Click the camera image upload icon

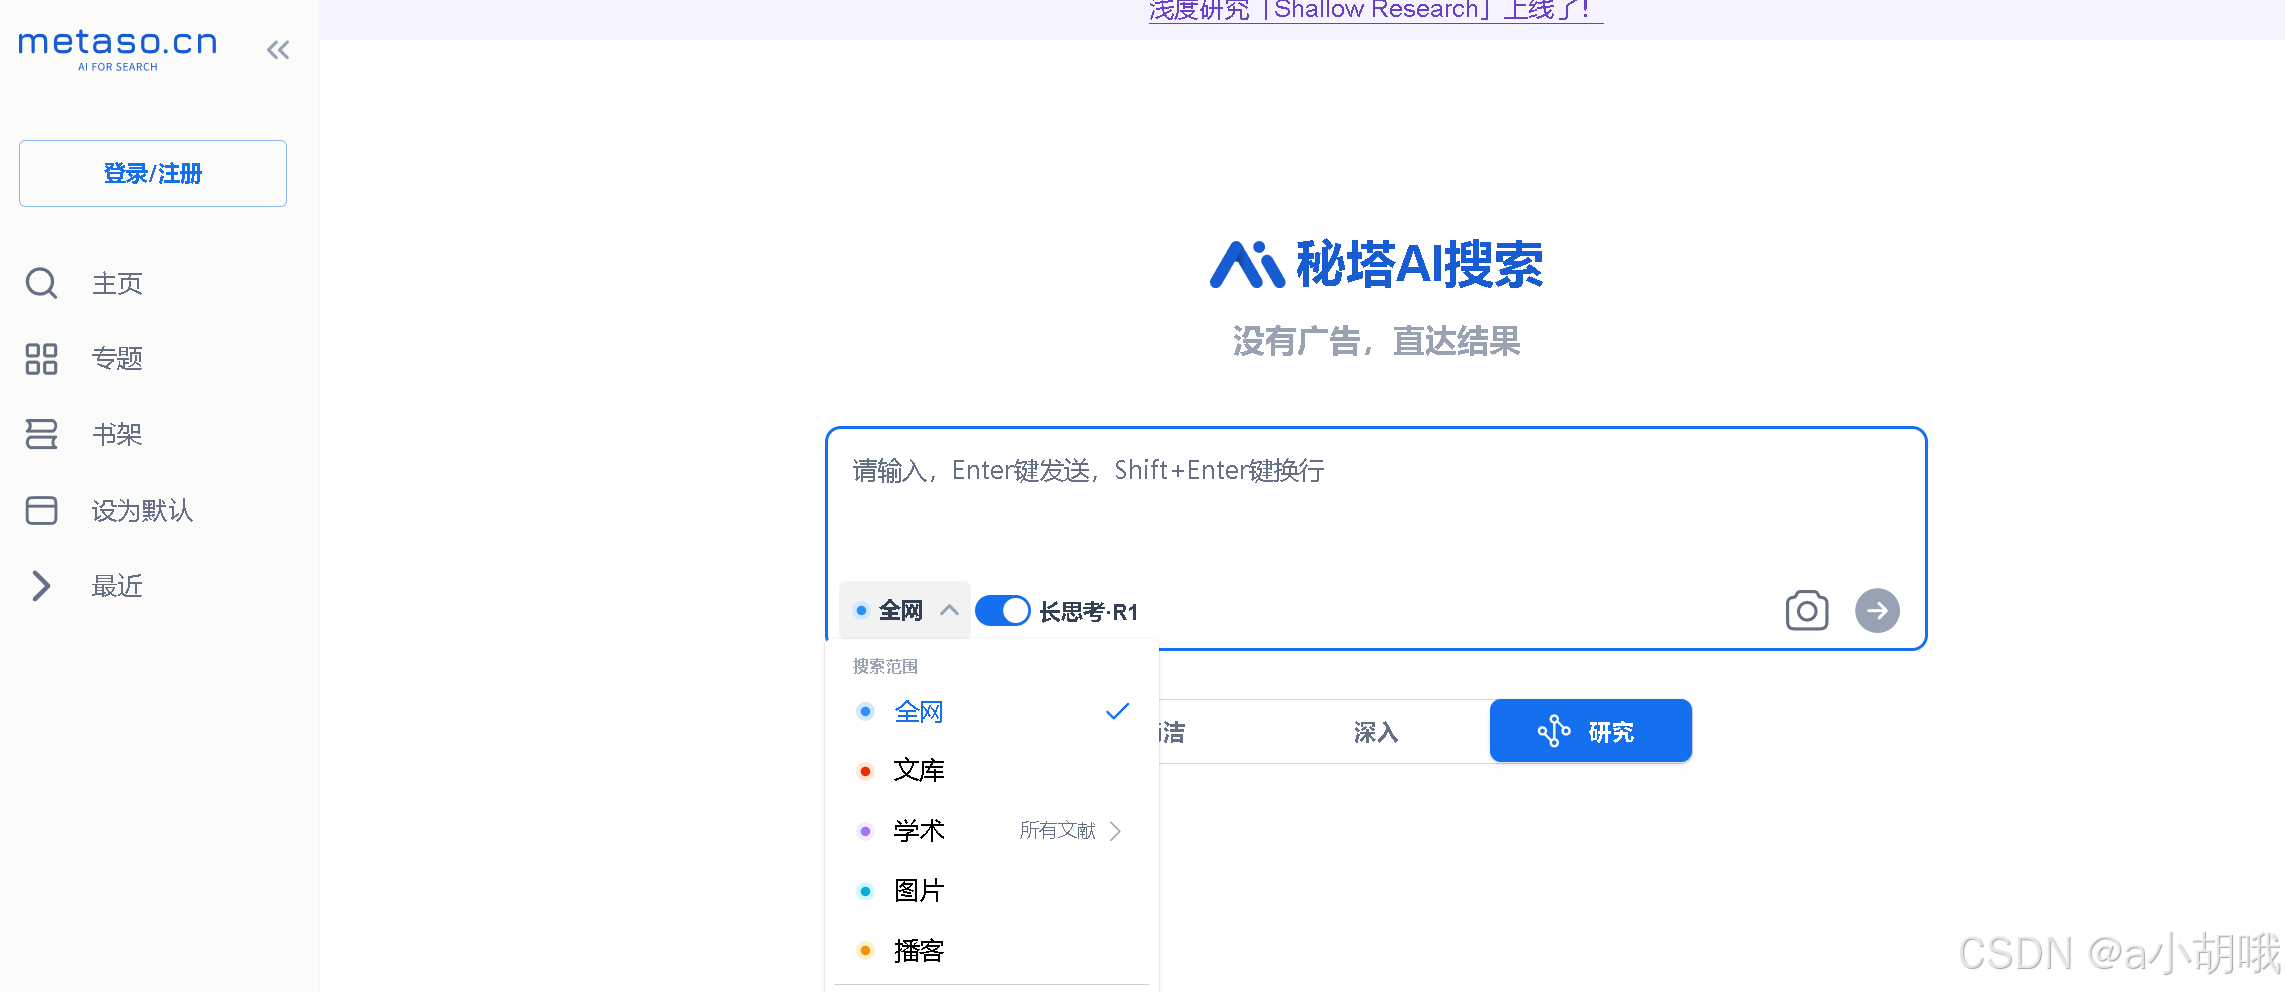(x=1807, y=610)
